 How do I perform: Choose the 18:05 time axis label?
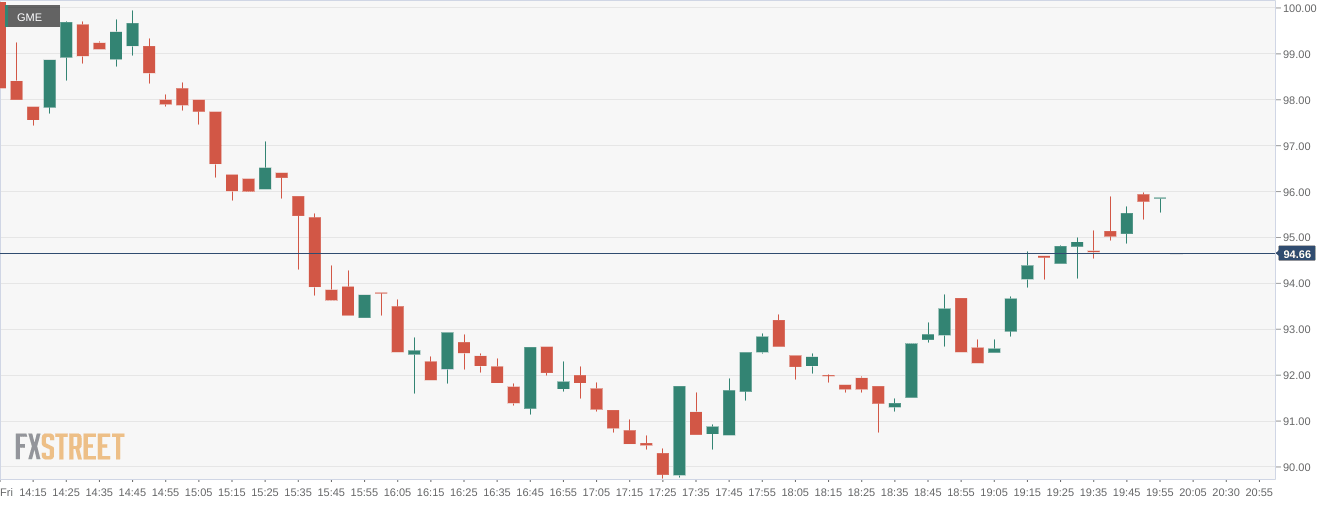(795, 492)
